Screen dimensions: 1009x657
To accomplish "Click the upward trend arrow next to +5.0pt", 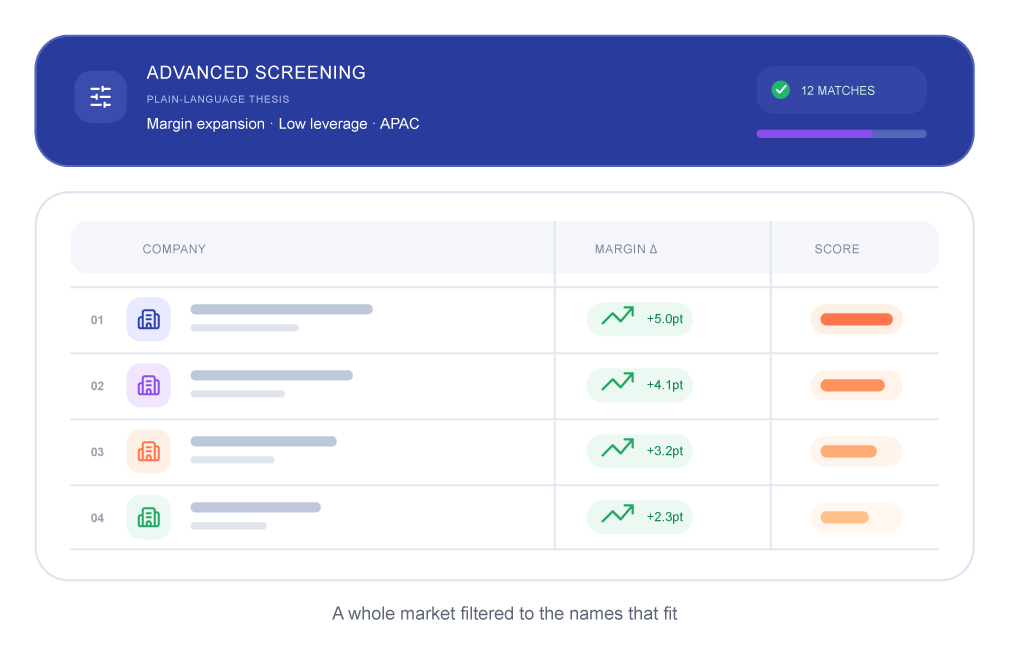I will pyautogui.click(x=618, y=316).
